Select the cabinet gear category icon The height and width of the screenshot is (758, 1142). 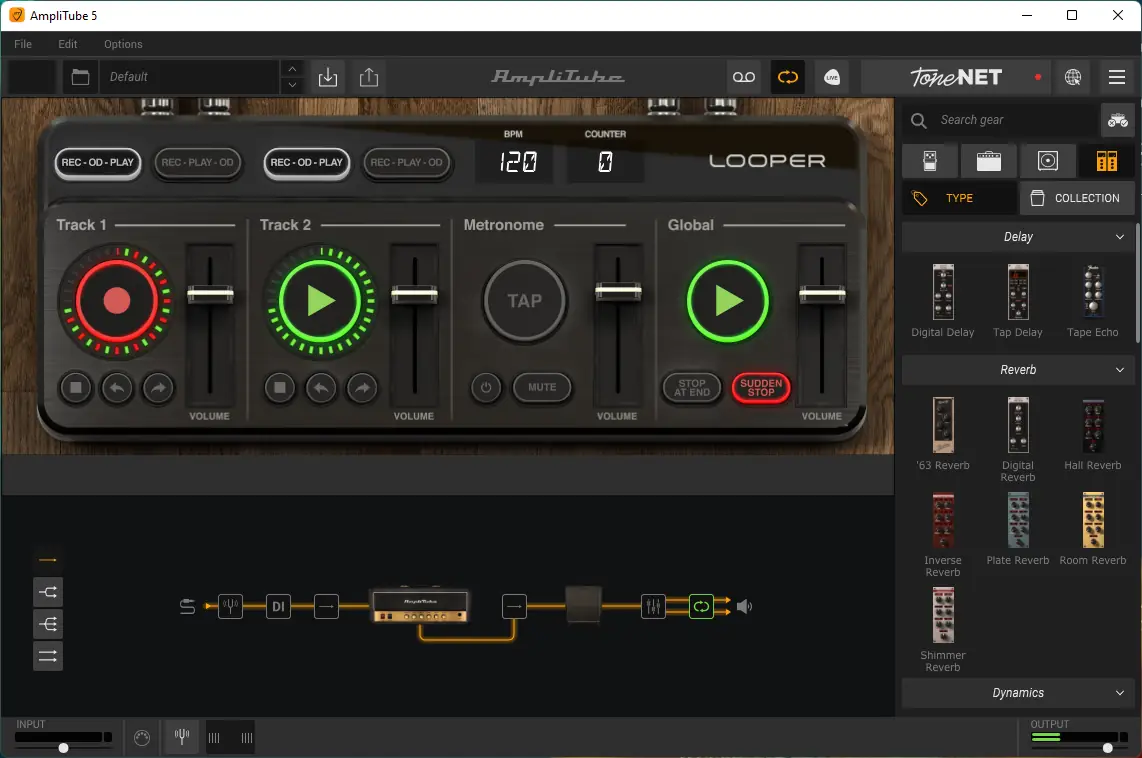pyautogui.click(x=1047, y=161)
